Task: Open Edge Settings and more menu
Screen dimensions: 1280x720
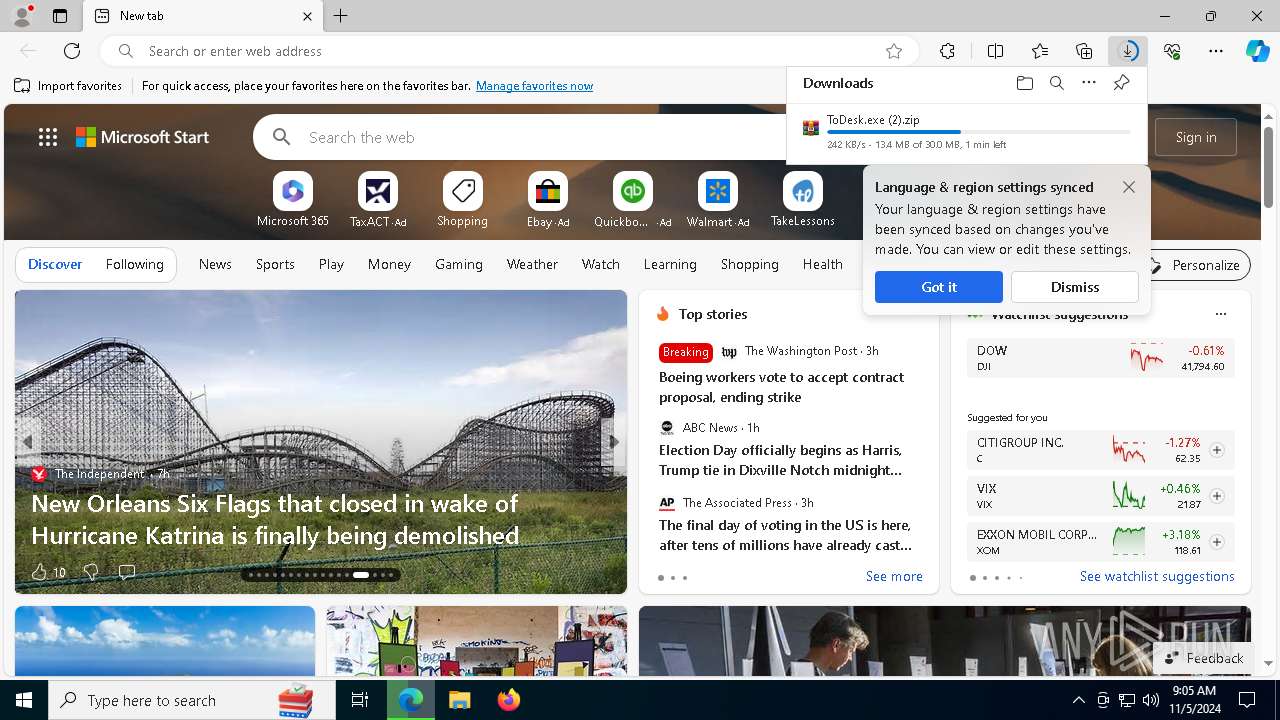Action: click(x=1216, y=51)
